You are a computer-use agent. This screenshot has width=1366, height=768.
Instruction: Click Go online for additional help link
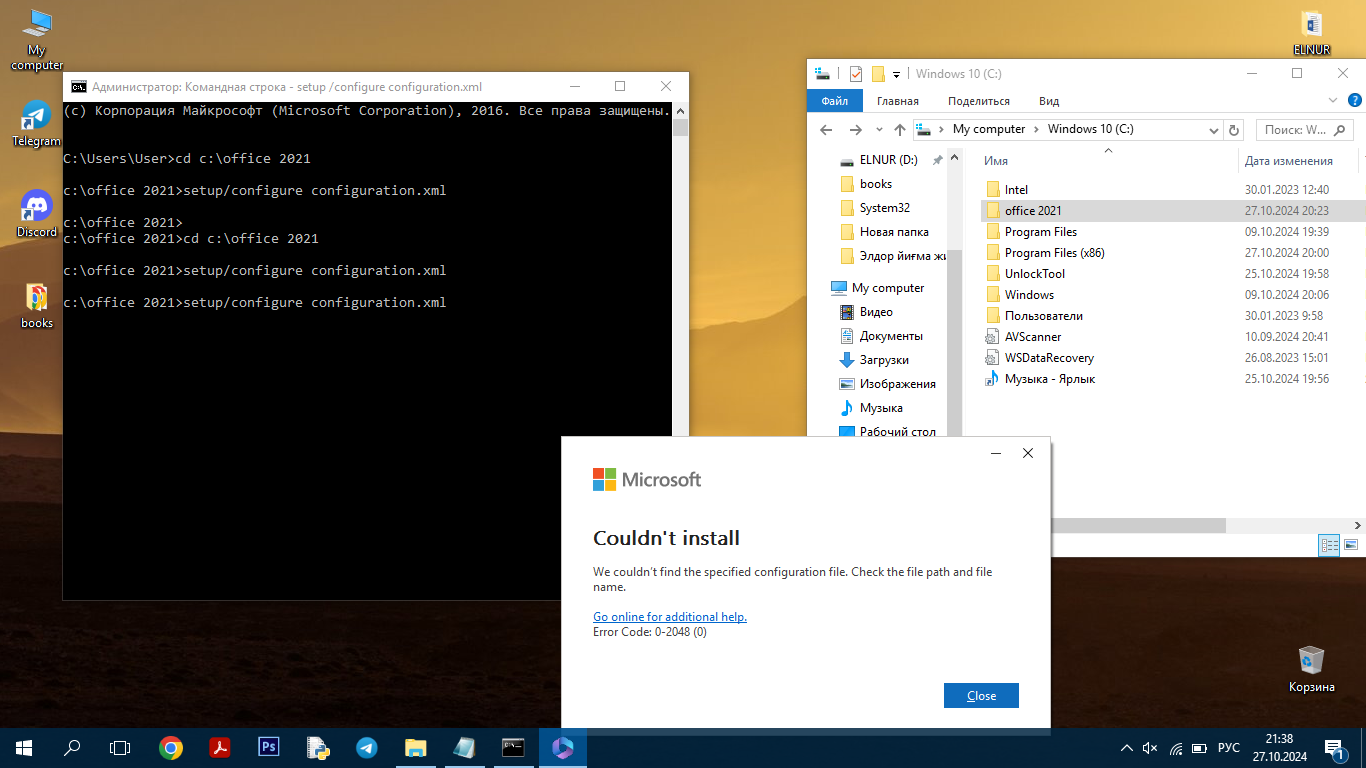[x=670, y=617]
